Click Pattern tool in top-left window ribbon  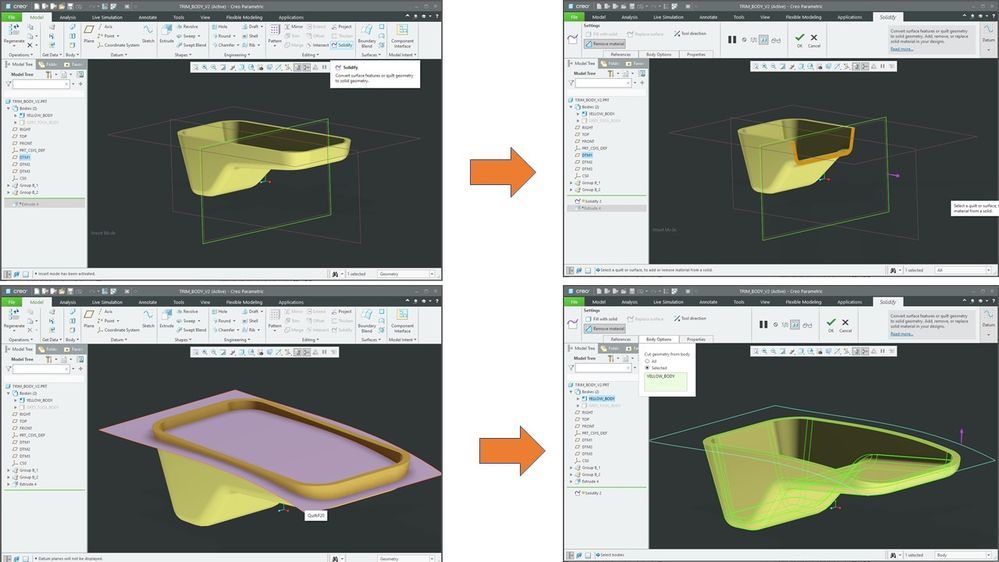coord(275,34)
